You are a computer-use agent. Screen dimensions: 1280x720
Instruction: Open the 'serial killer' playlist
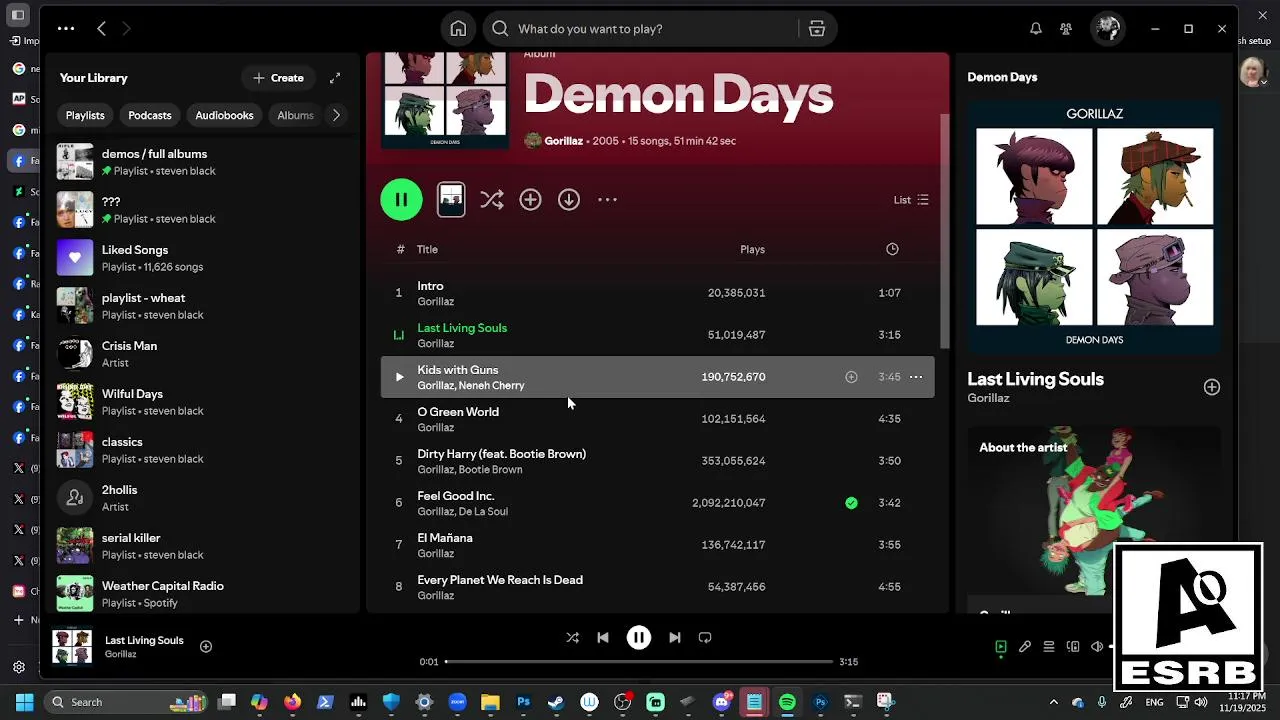[205, 546]
